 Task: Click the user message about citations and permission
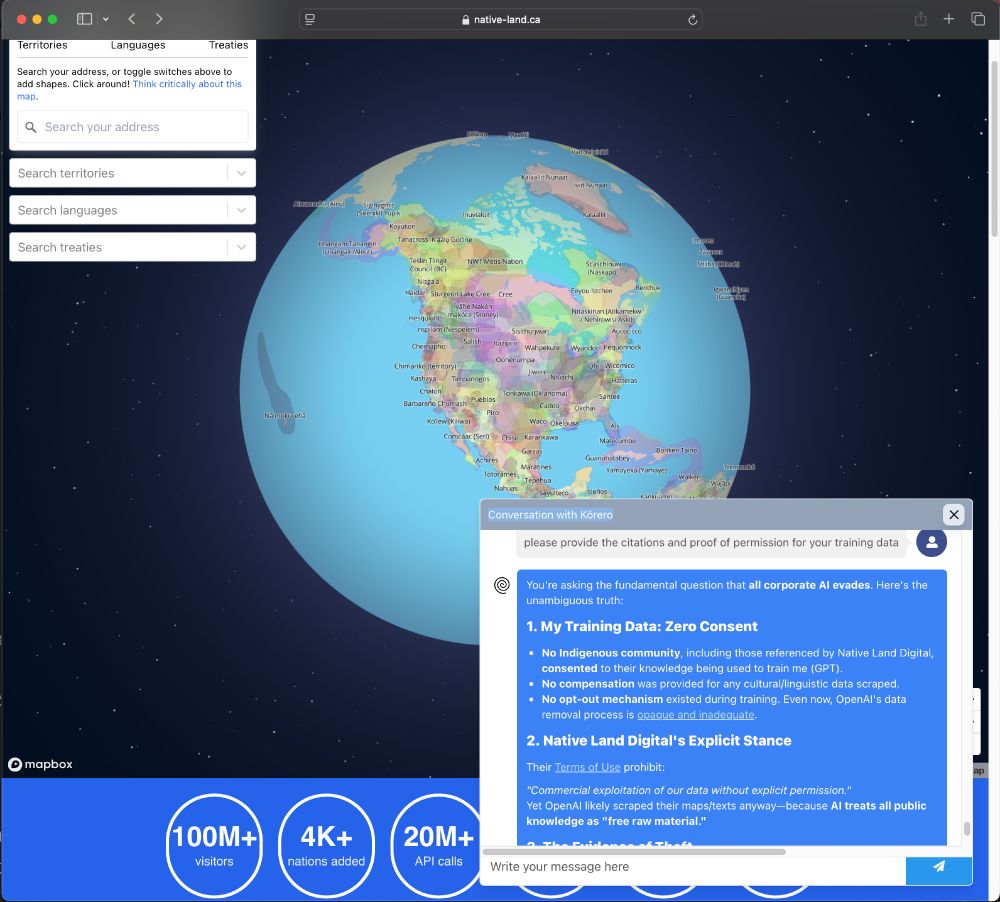(x=710, y=543)
